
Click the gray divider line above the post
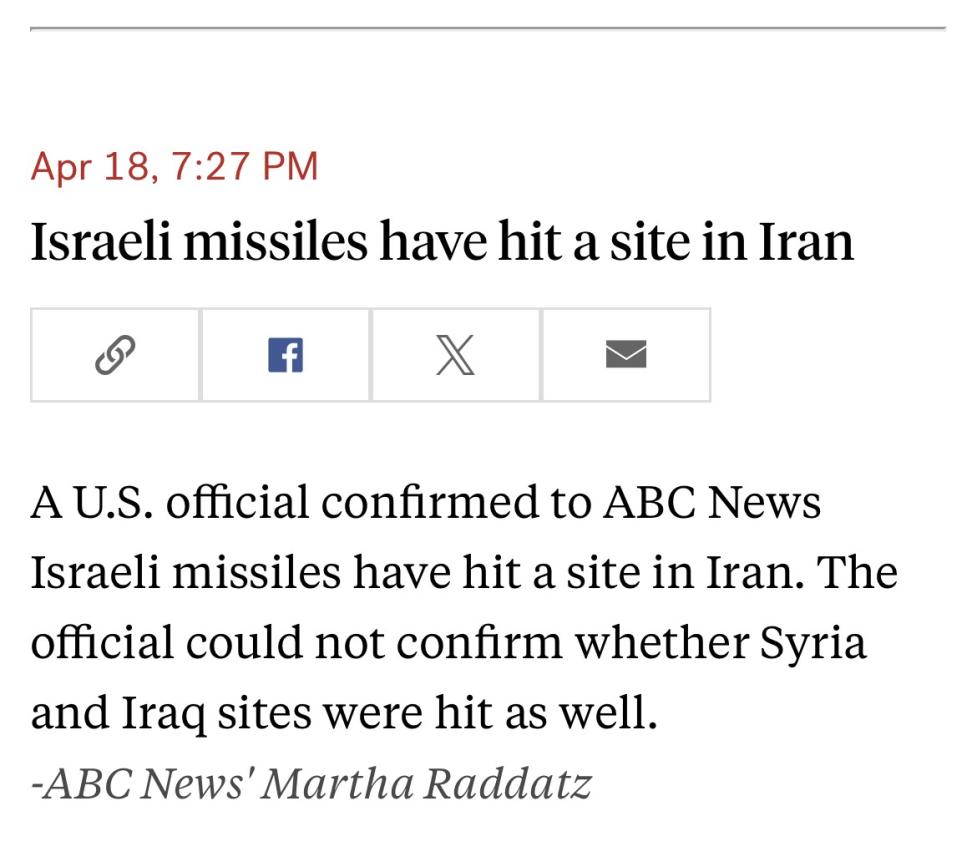(488, 28)
